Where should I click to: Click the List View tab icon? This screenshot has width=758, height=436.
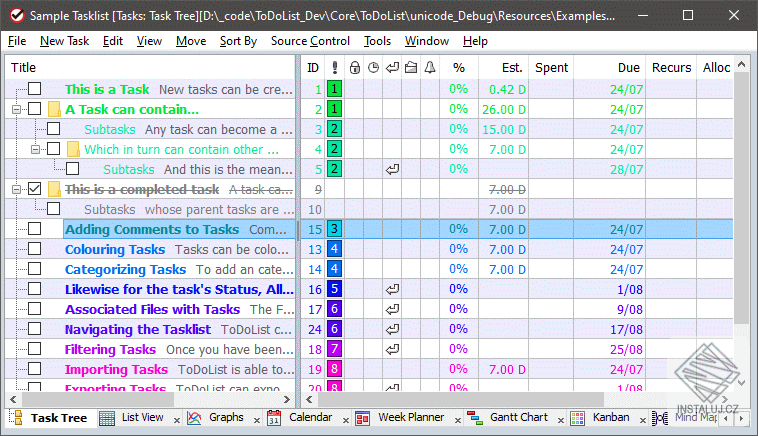point(107,418)
